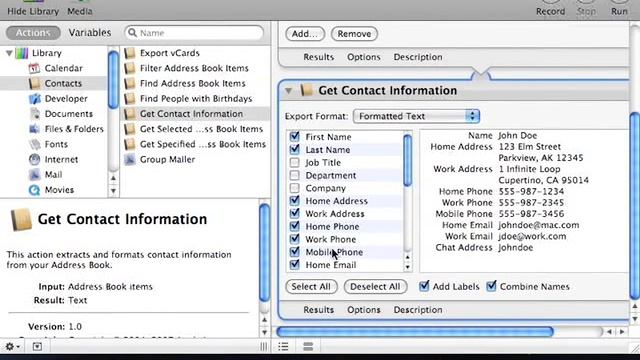Open Description of Get Contact Information action
This screenshot has width=640, height=360.
coord(418,310)
